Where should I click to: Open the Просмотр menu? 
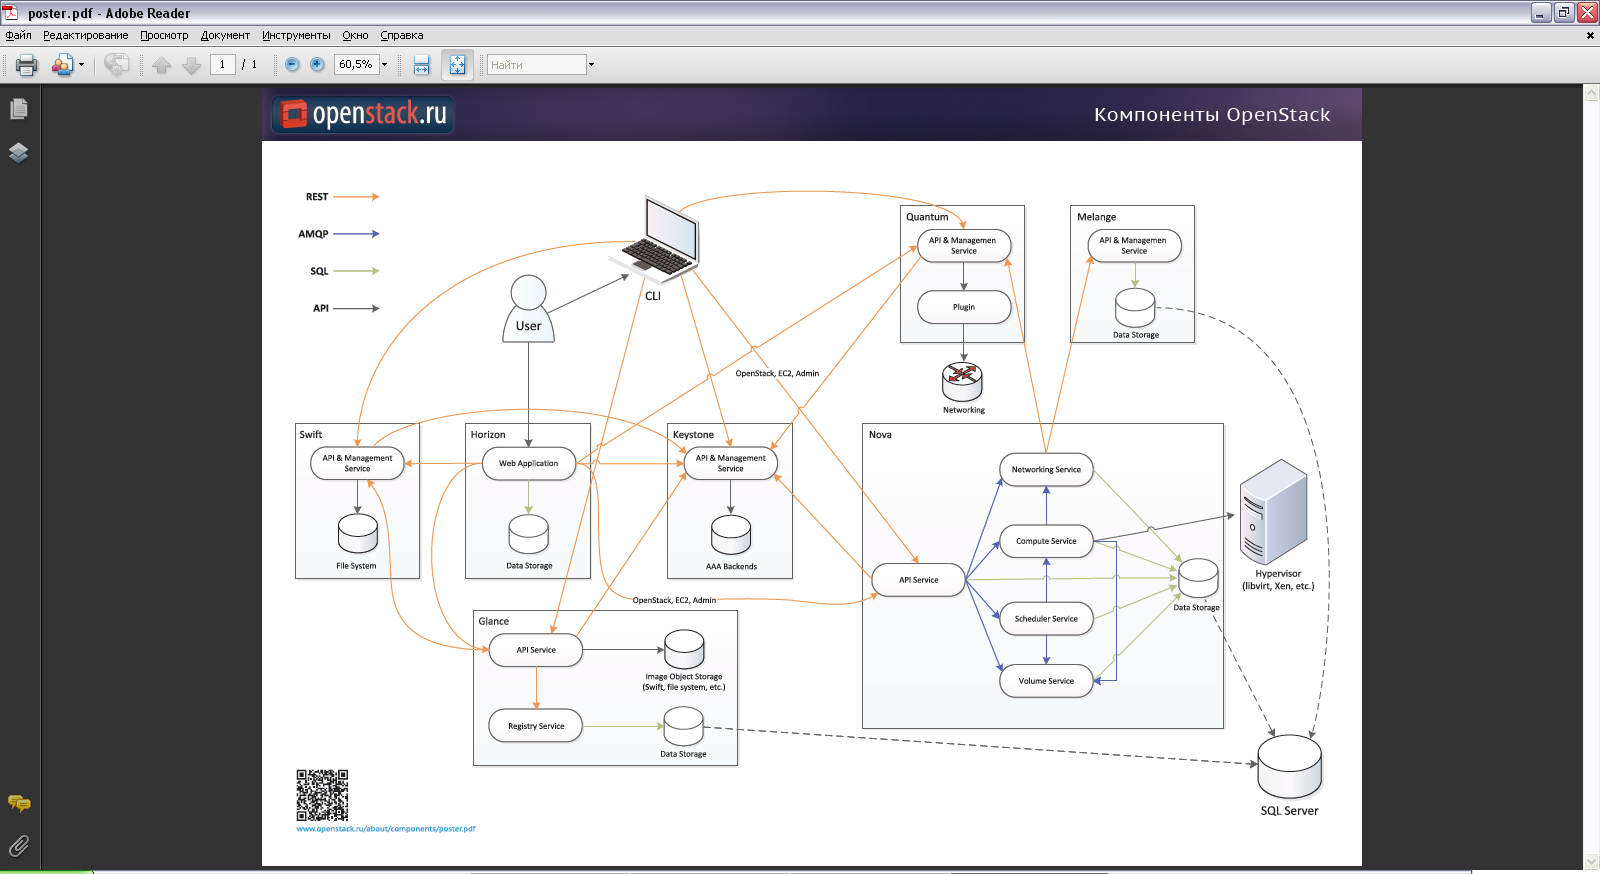coord(164,35)
